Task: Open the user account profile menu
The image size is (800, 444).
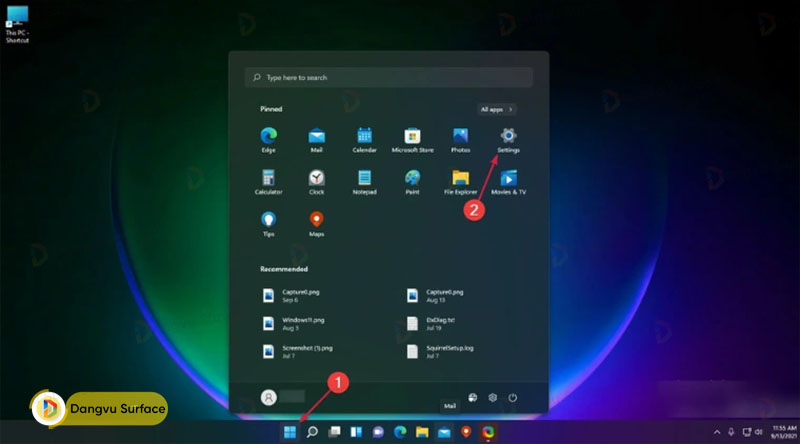Action: (x=269, y=397)
